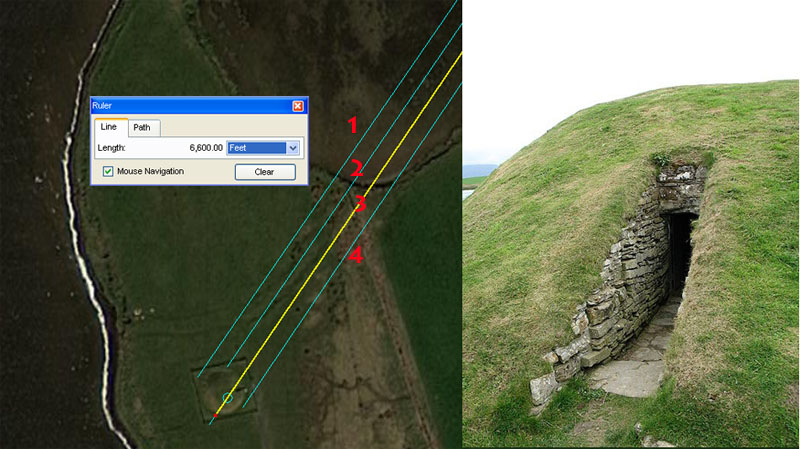Close the Ruler dialog
The height and width of the screenshot is (449, 800).
[x=298, y=106]
